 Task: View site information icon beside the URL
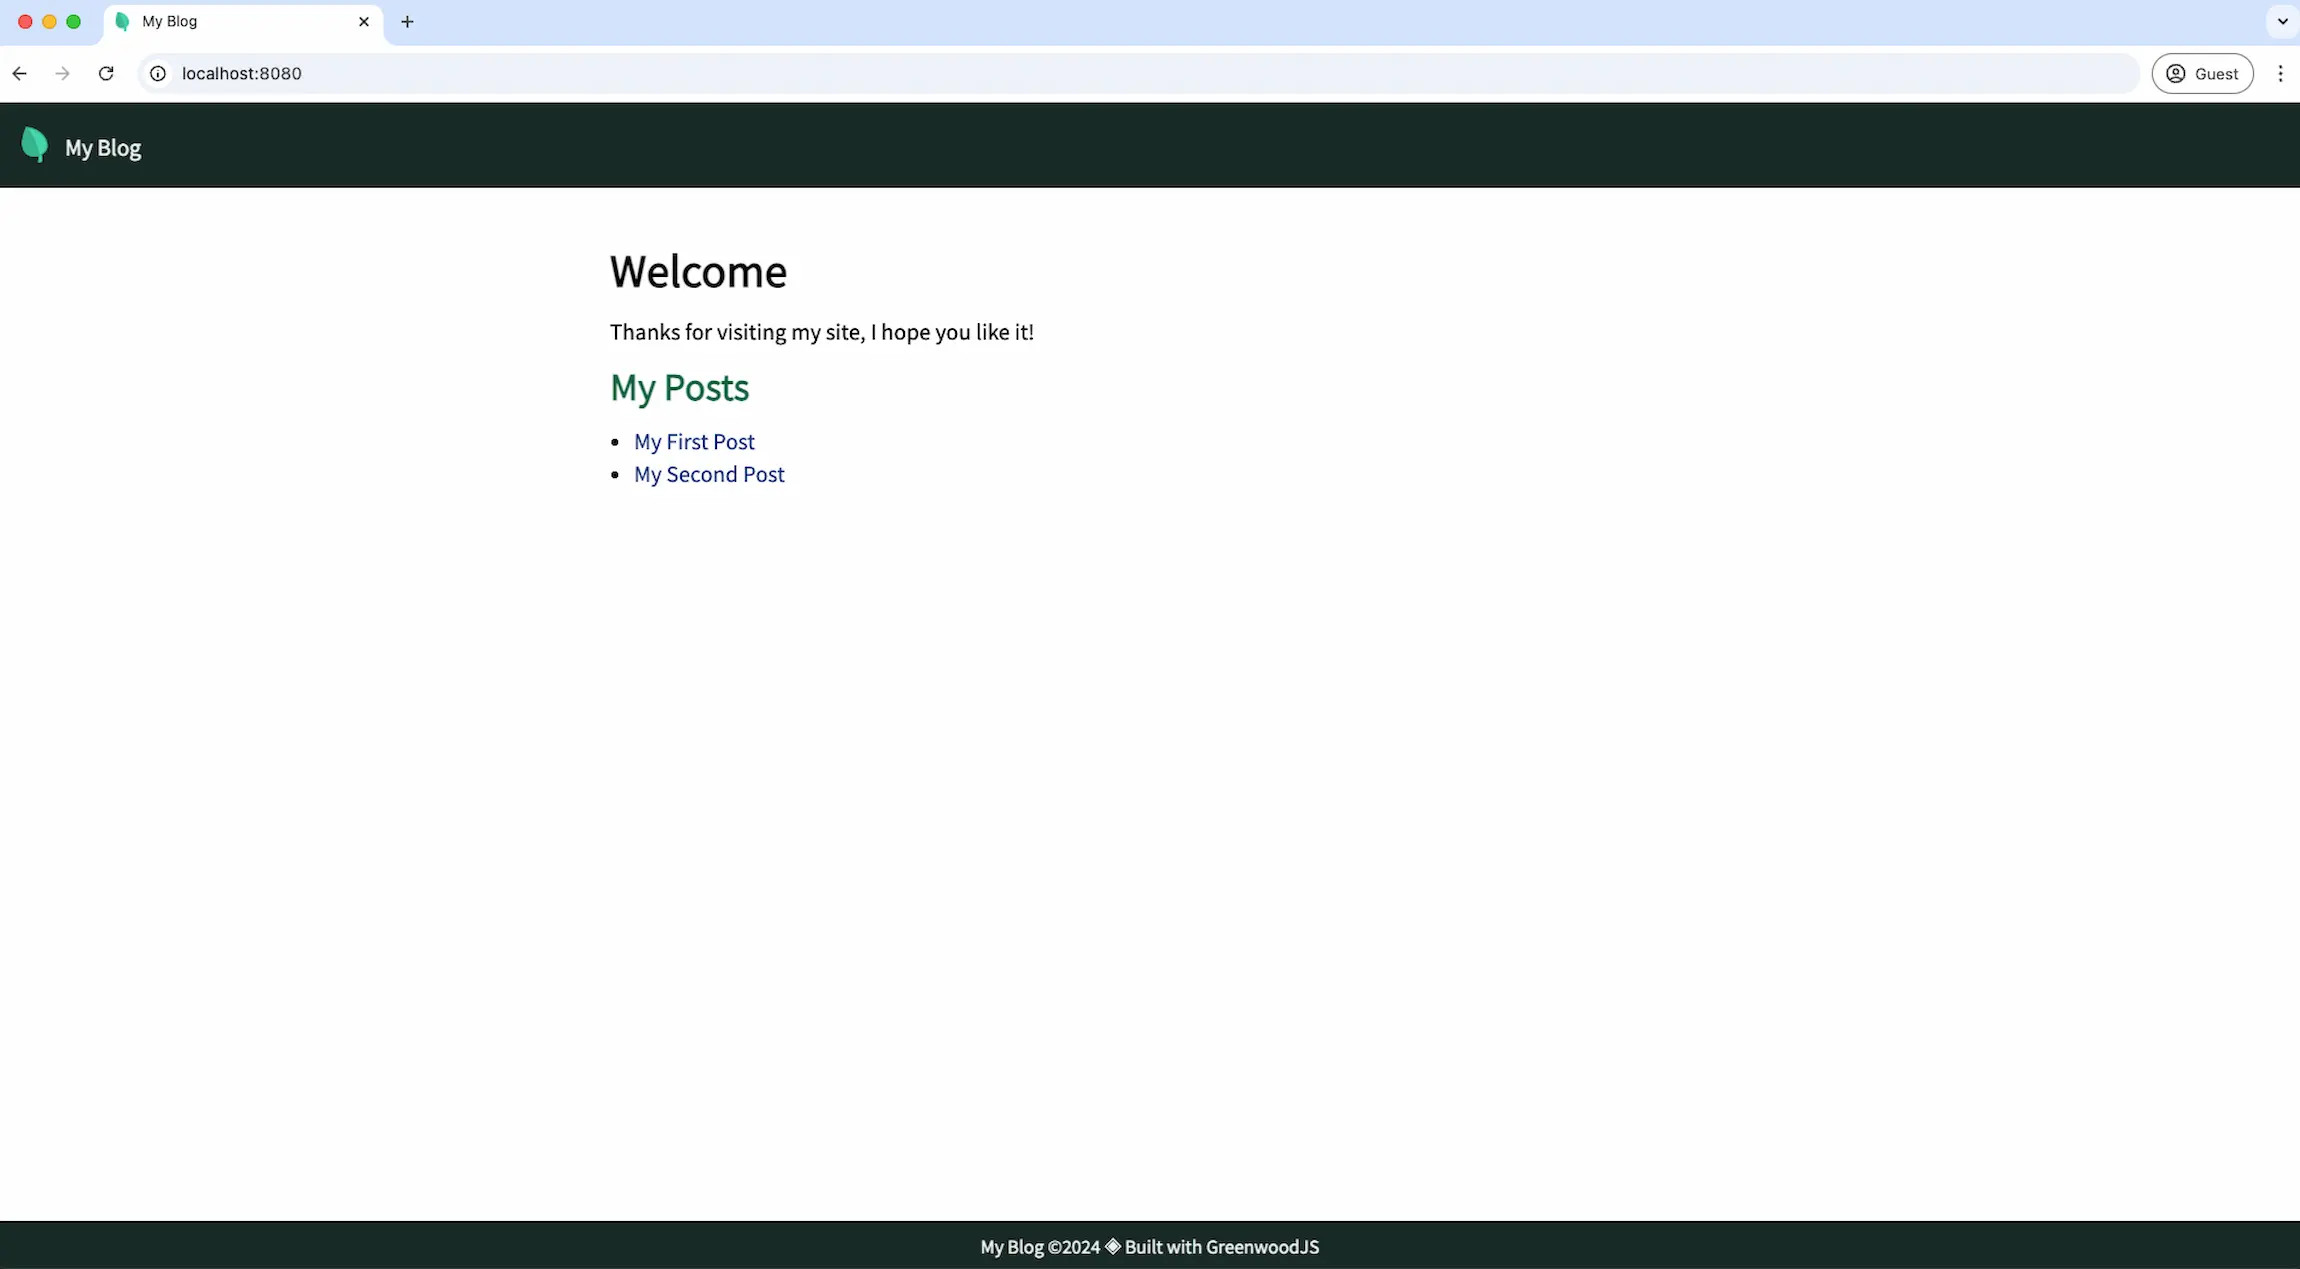coord(158,73)
